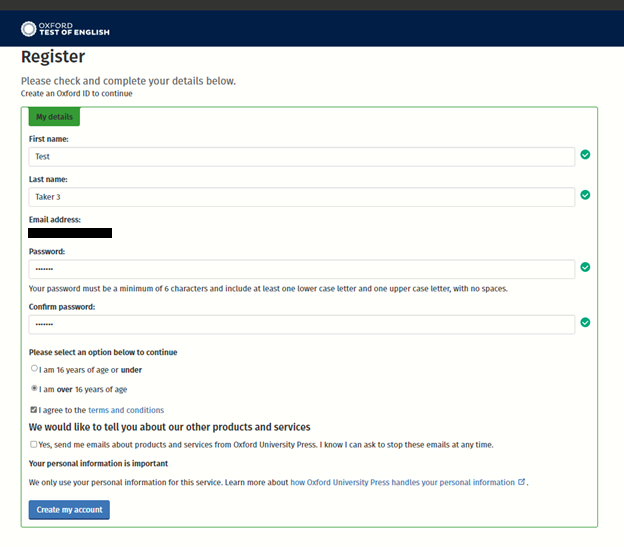Click green checkmark beside Last name field
The width and height of the screenshot is (624, 547).
coord(585,195)
